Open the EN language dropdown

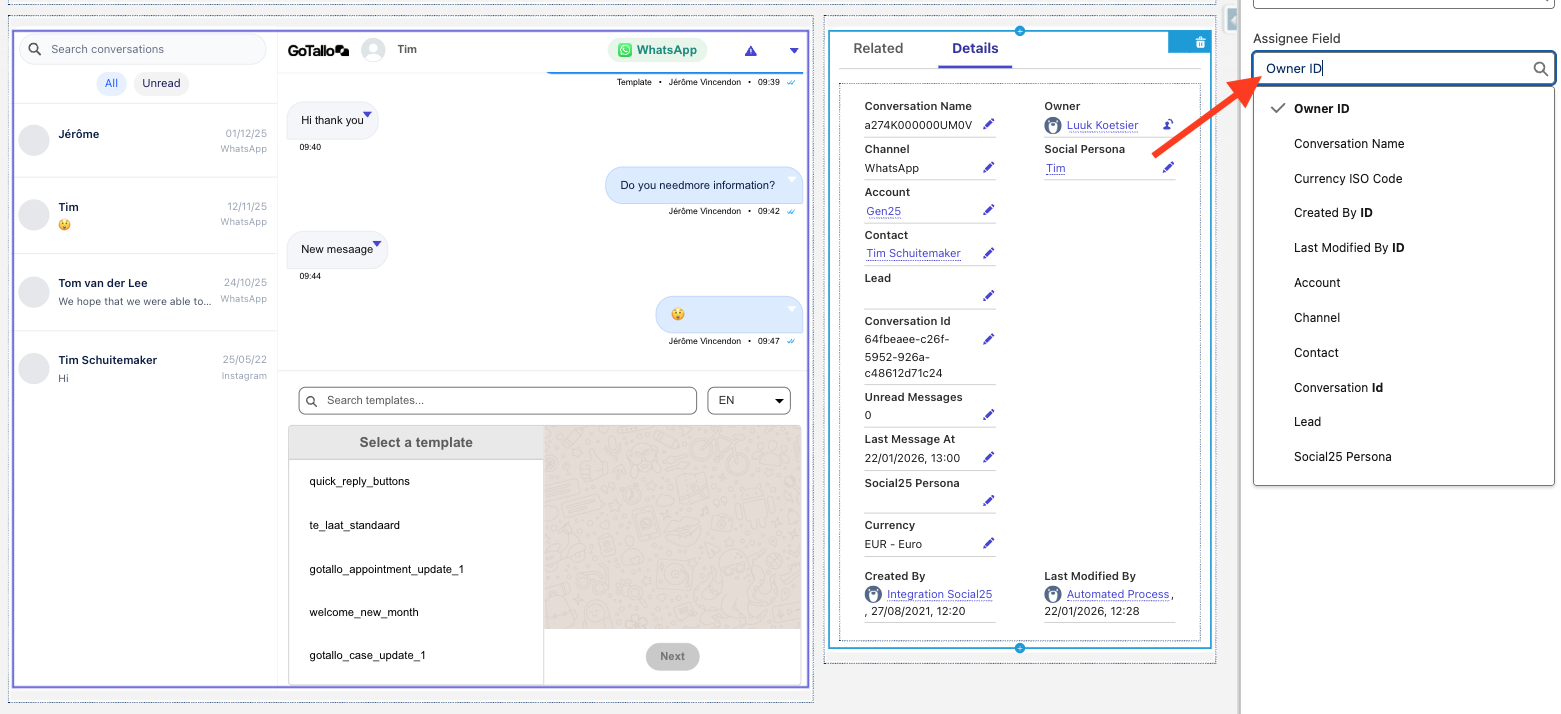(748, 400)
